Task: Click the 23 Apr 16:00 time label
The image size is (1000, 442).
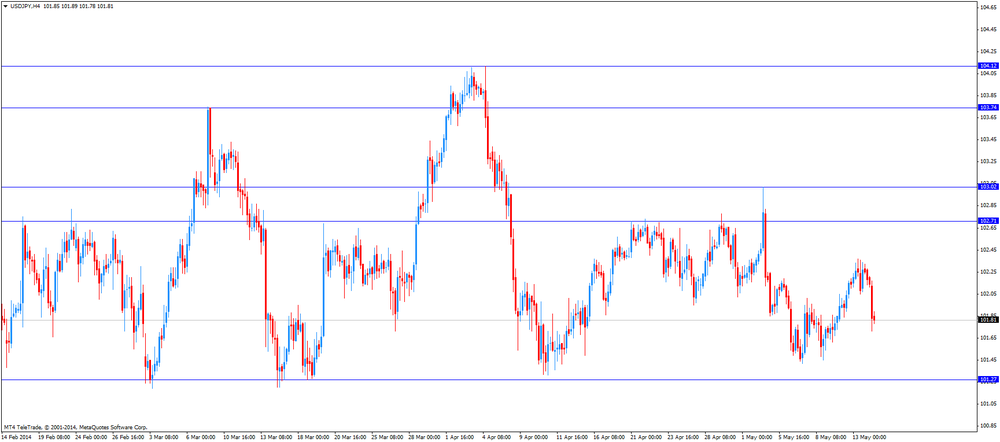Action: 684,438
